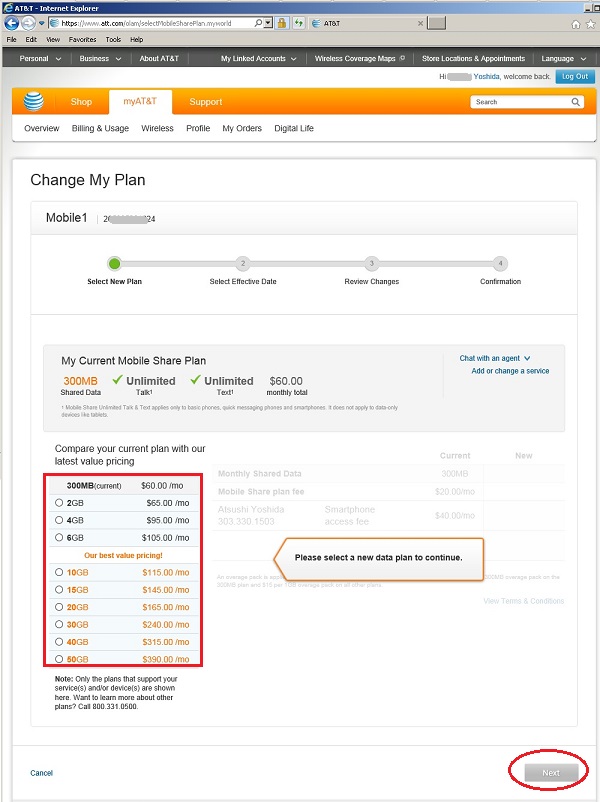This screenshot has width=600, height=802.
Task: Expand the Language dropdown
Action: pyautogui.click(x=564, y=58)
